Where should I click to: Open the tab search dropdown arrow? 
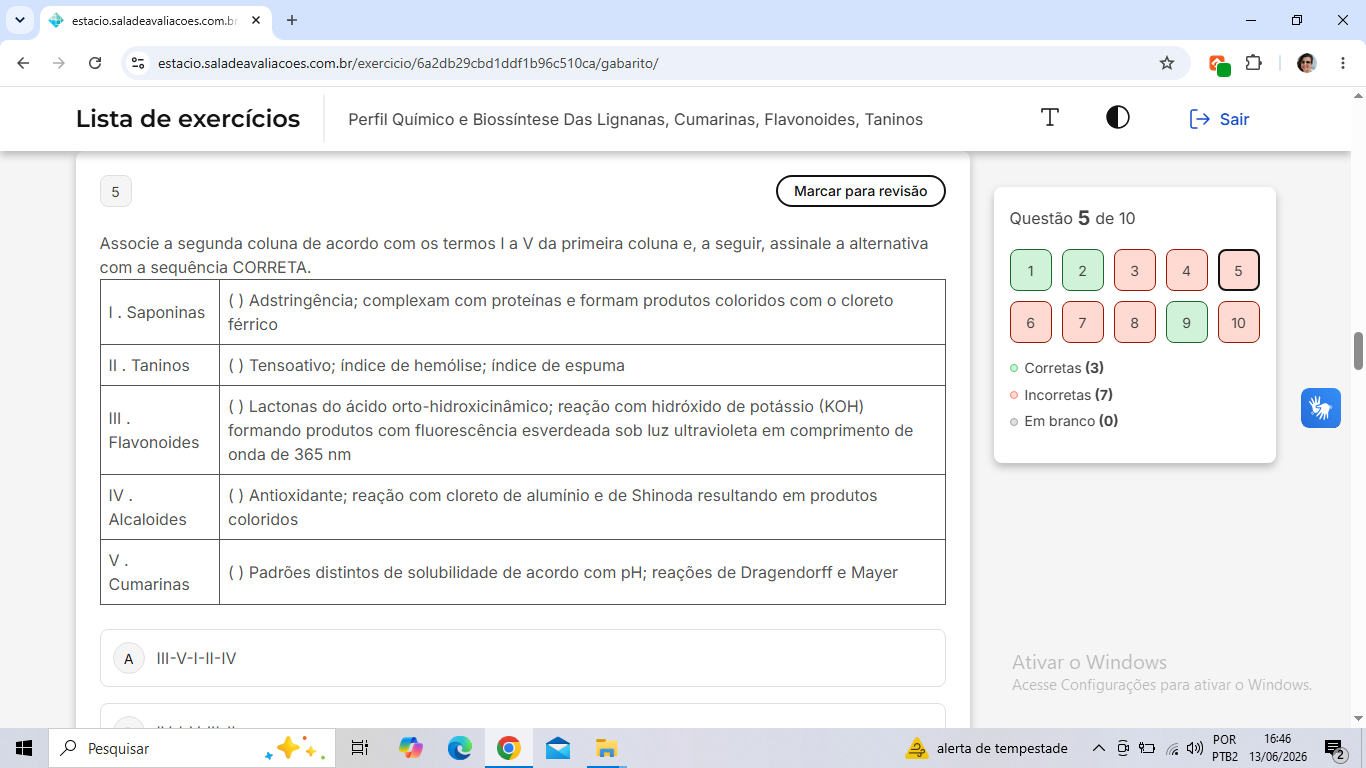pyautogui.click(x=20, y=20)
